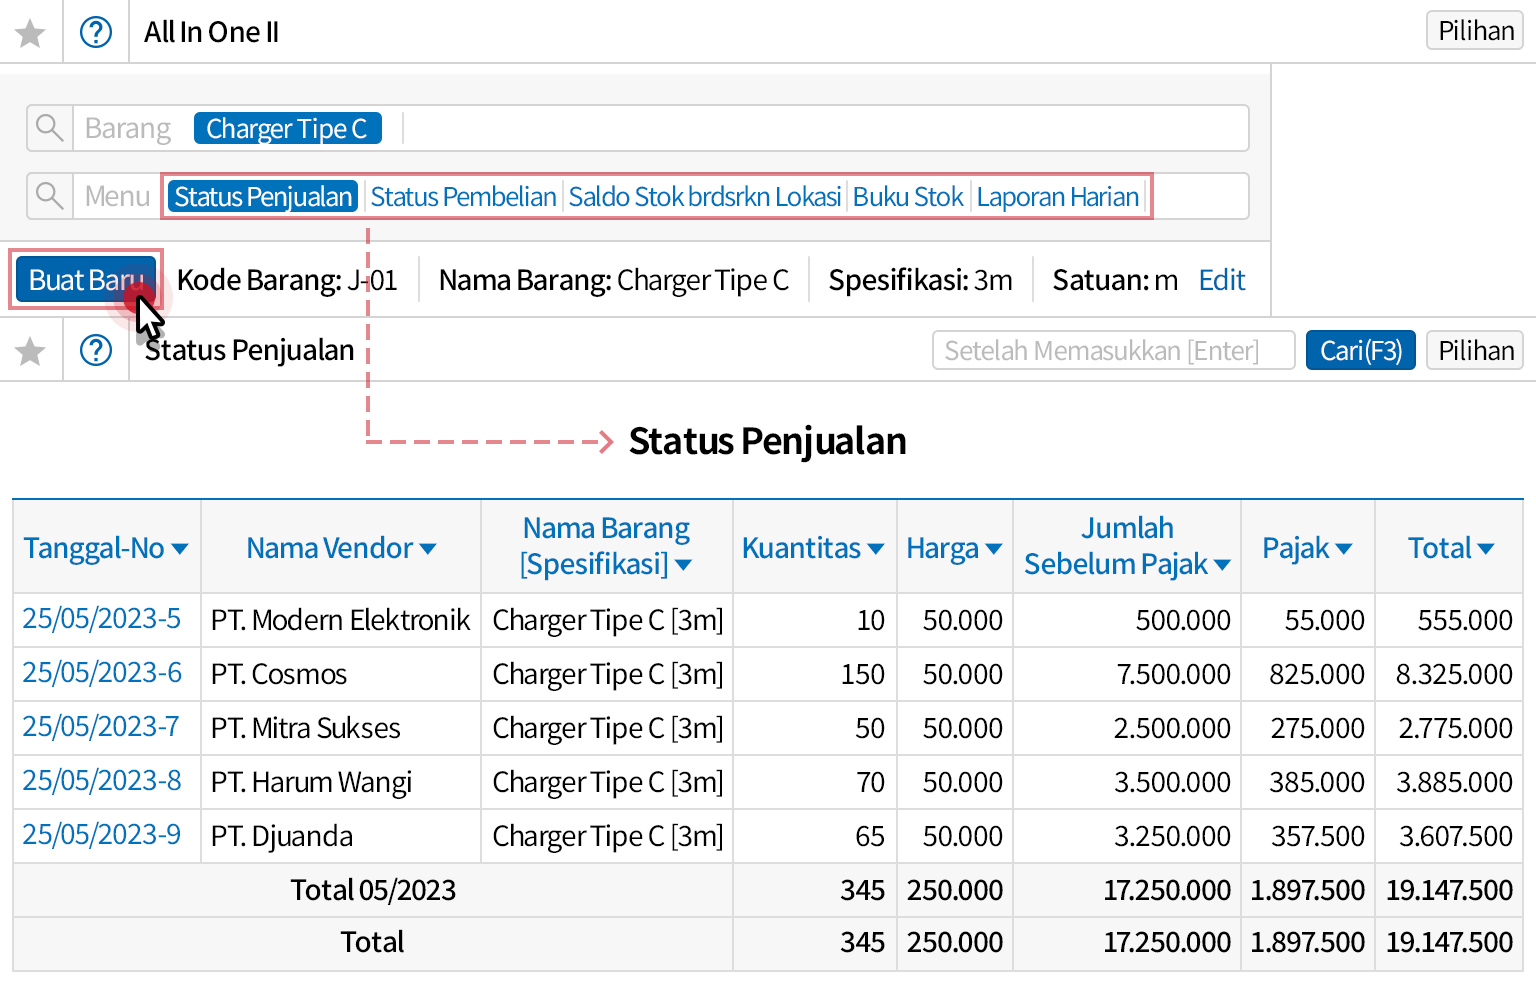Click the Edit link after Satuan
The height and width of the screenshot is (984, 1536).
click(1221, 281)
